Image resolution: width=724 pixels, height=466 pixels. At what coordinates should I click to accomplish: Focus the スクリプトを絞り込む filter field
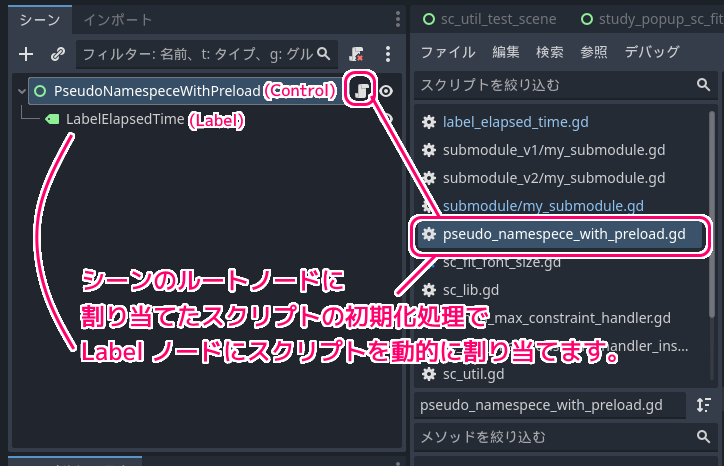coord(566,85)
